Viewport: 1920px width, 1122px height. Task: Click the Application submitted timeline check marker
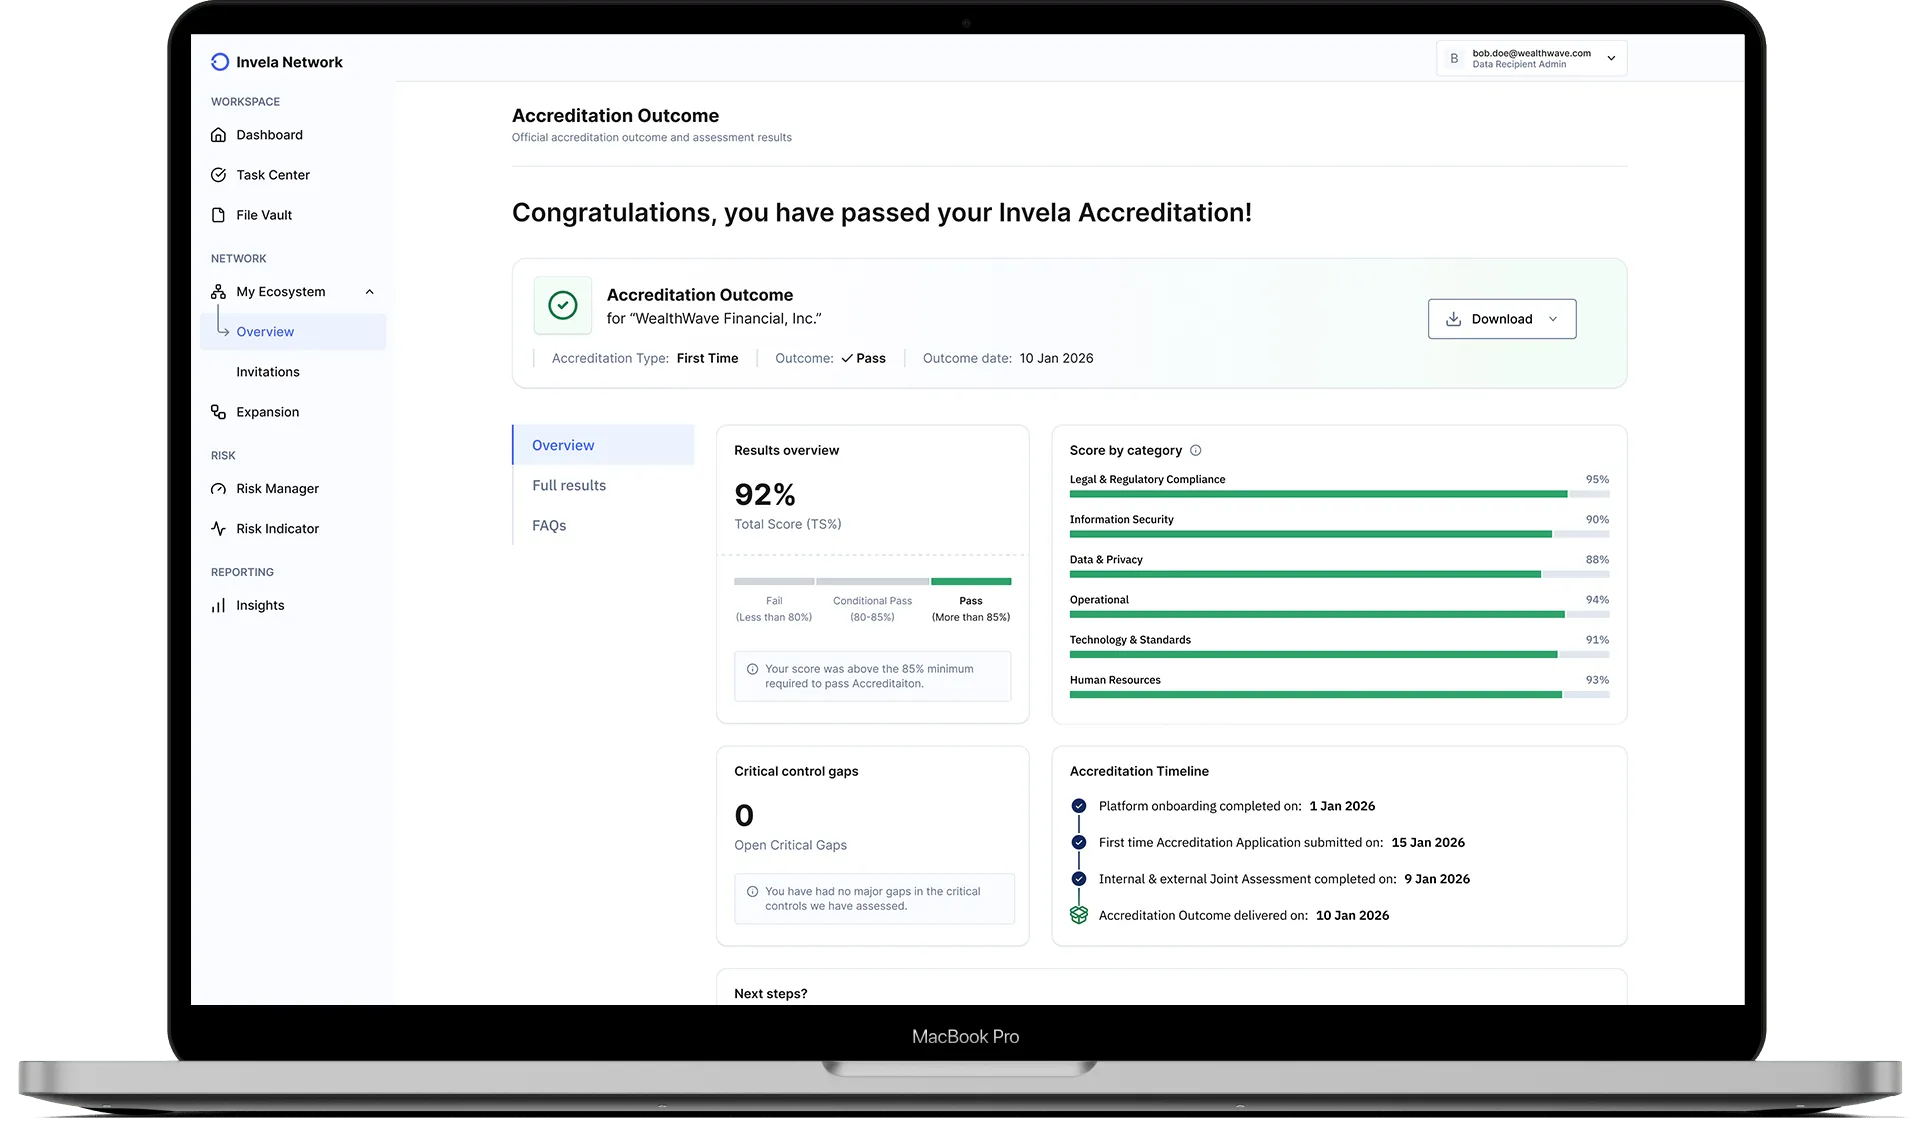click(x=1079, y=843)
